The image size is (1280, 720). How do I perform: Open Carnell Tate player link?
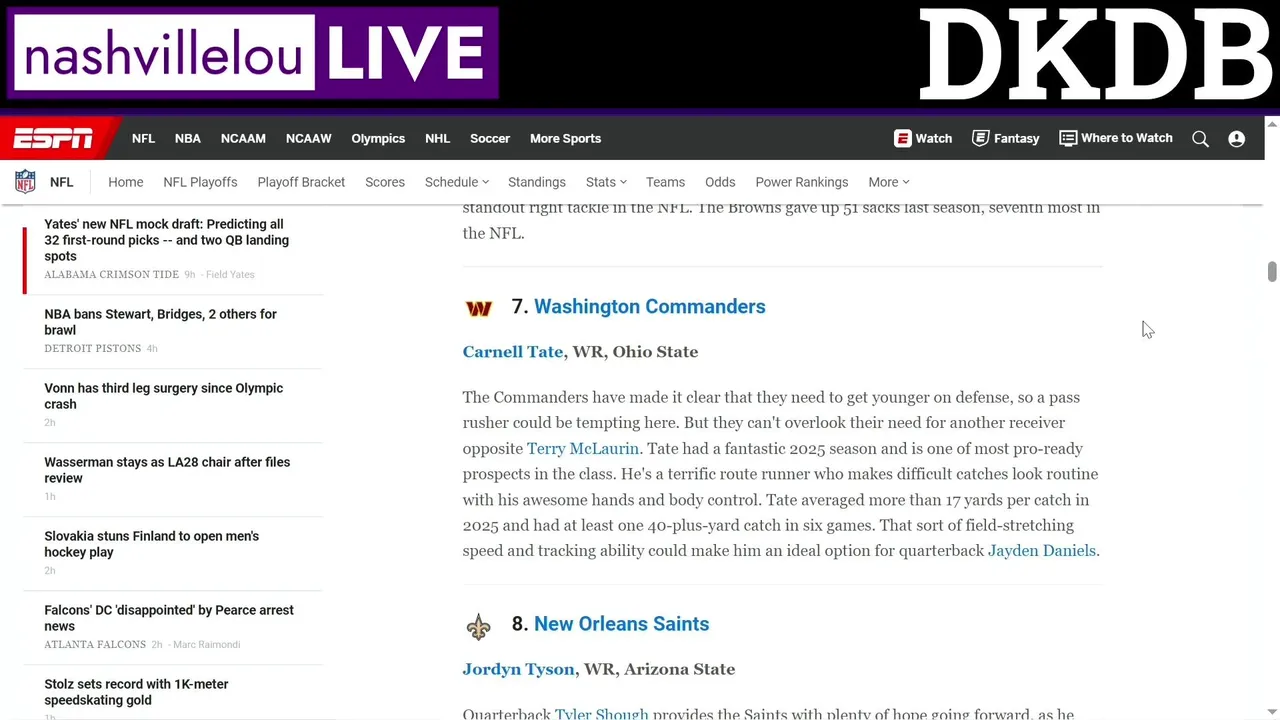tap(513, 352)
